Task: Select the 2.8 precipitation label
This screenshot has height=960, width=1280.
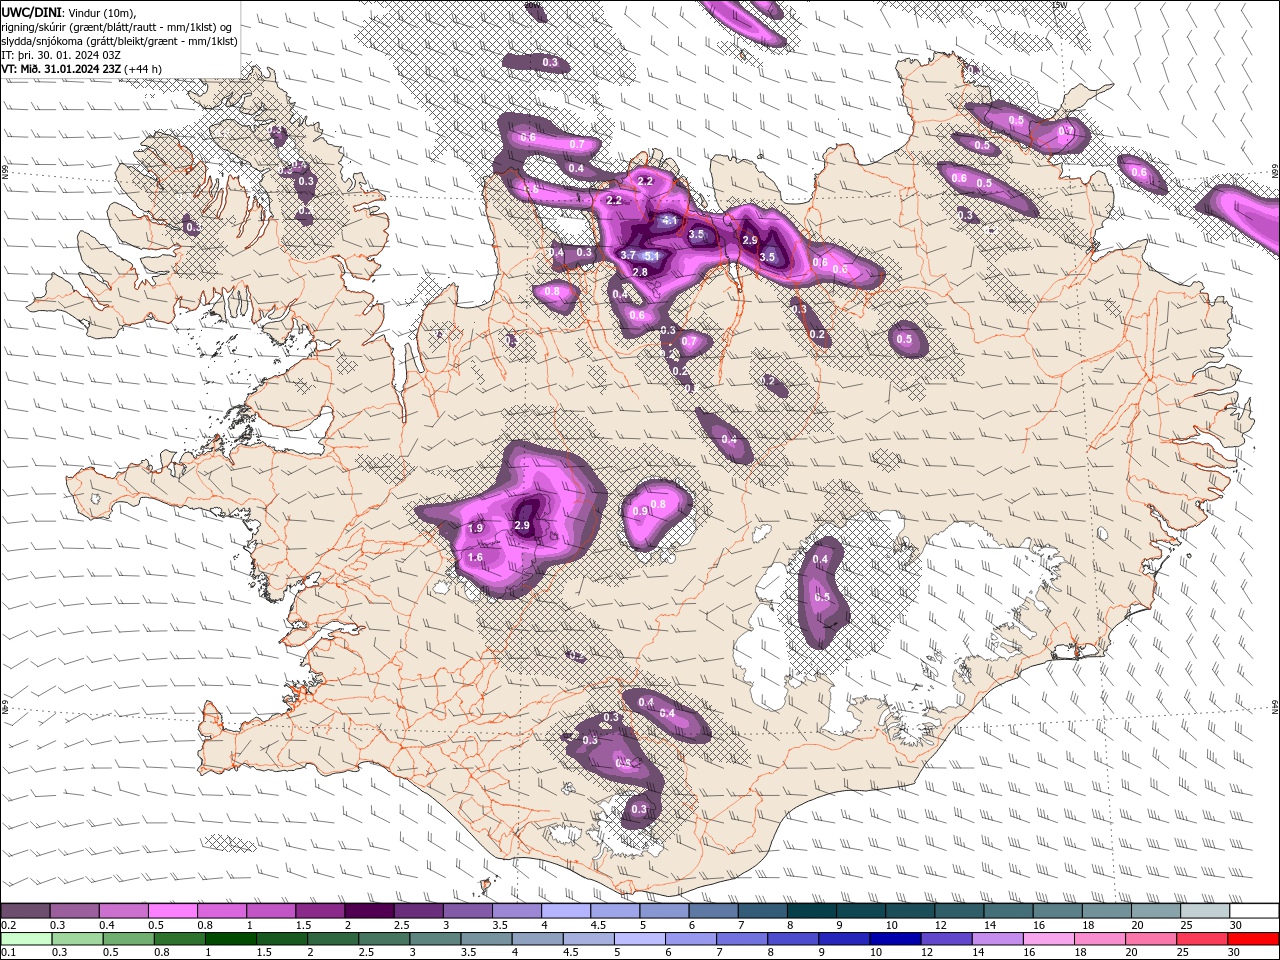Action: click(x=641, y=272)
